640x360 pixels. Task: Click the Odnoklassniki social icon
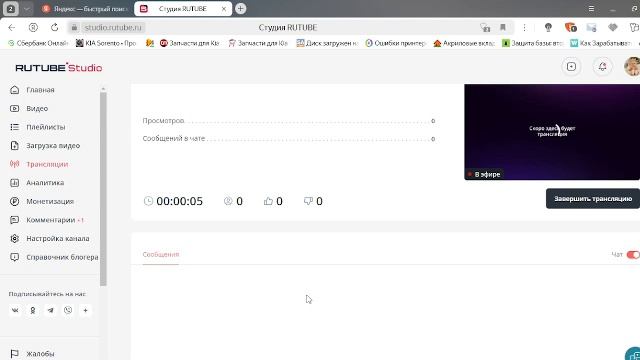(33, 311)
